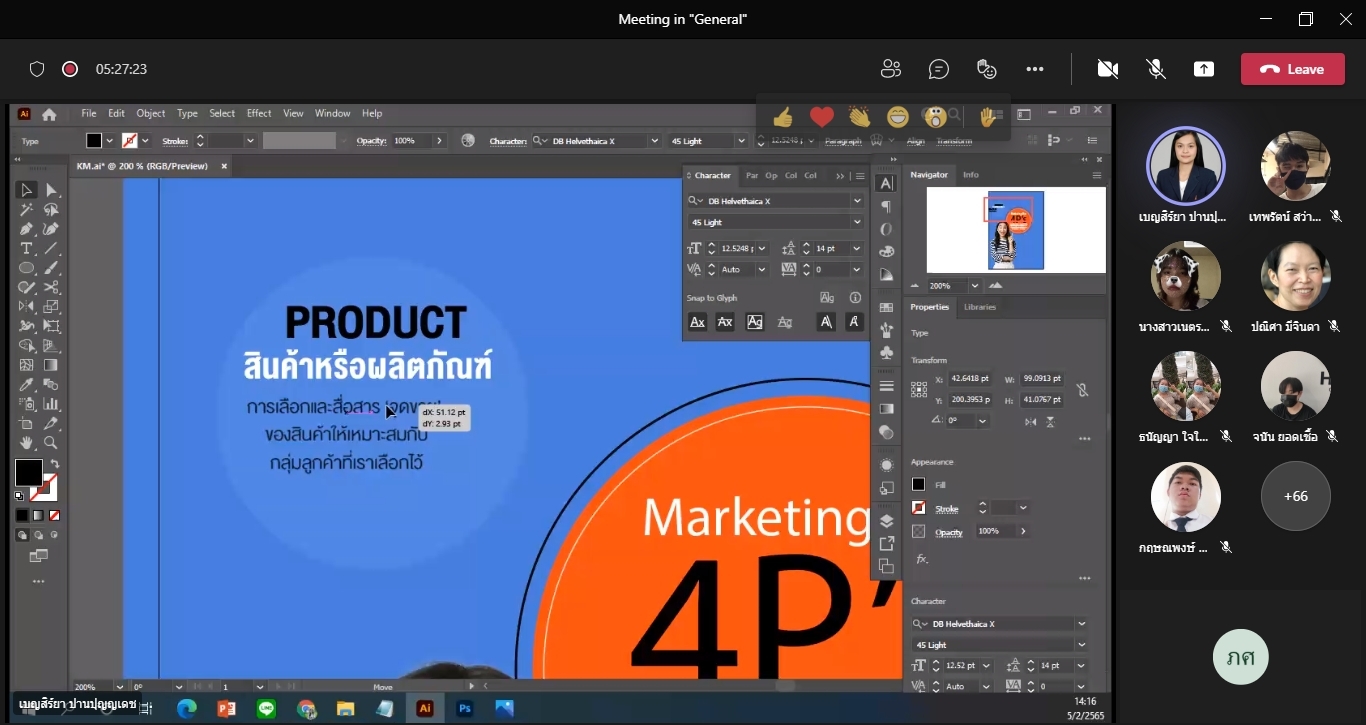Open fill color dropdown in control bar

pyautogui.click(x=109, y=141)
